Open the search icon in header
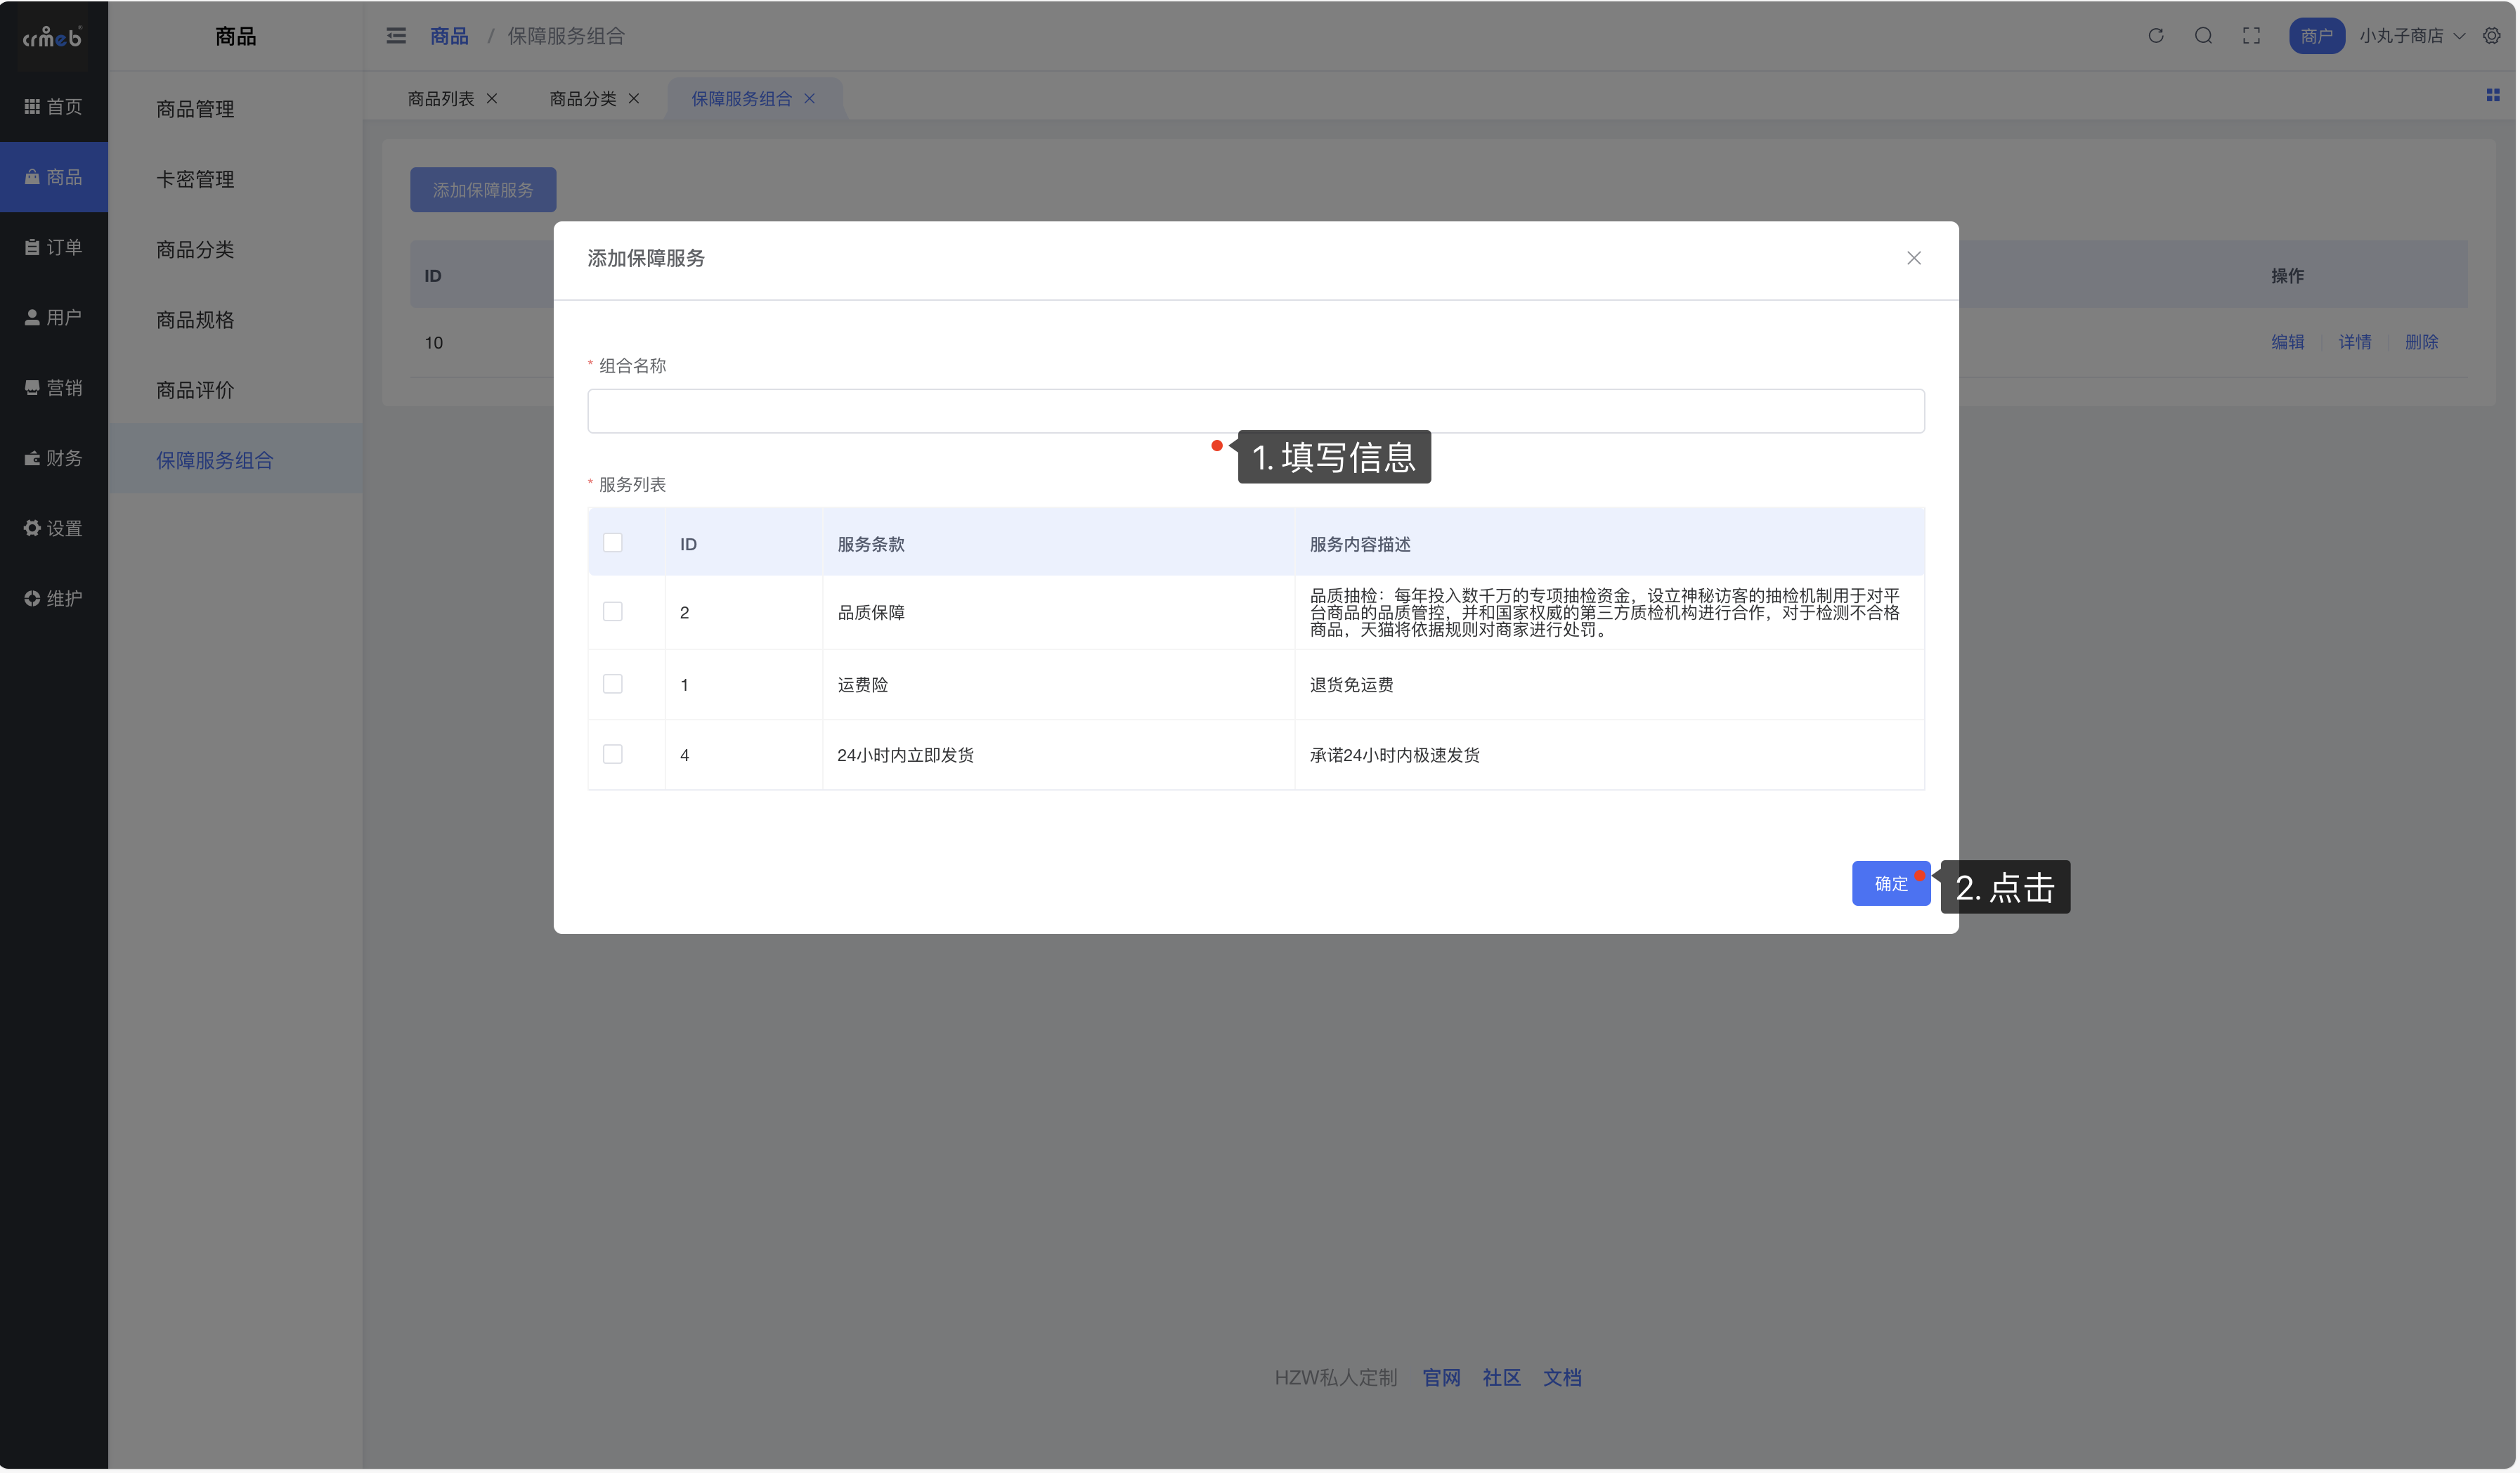The height and width of the screenshot is (1473, 2520). [x=2203, y=36]
